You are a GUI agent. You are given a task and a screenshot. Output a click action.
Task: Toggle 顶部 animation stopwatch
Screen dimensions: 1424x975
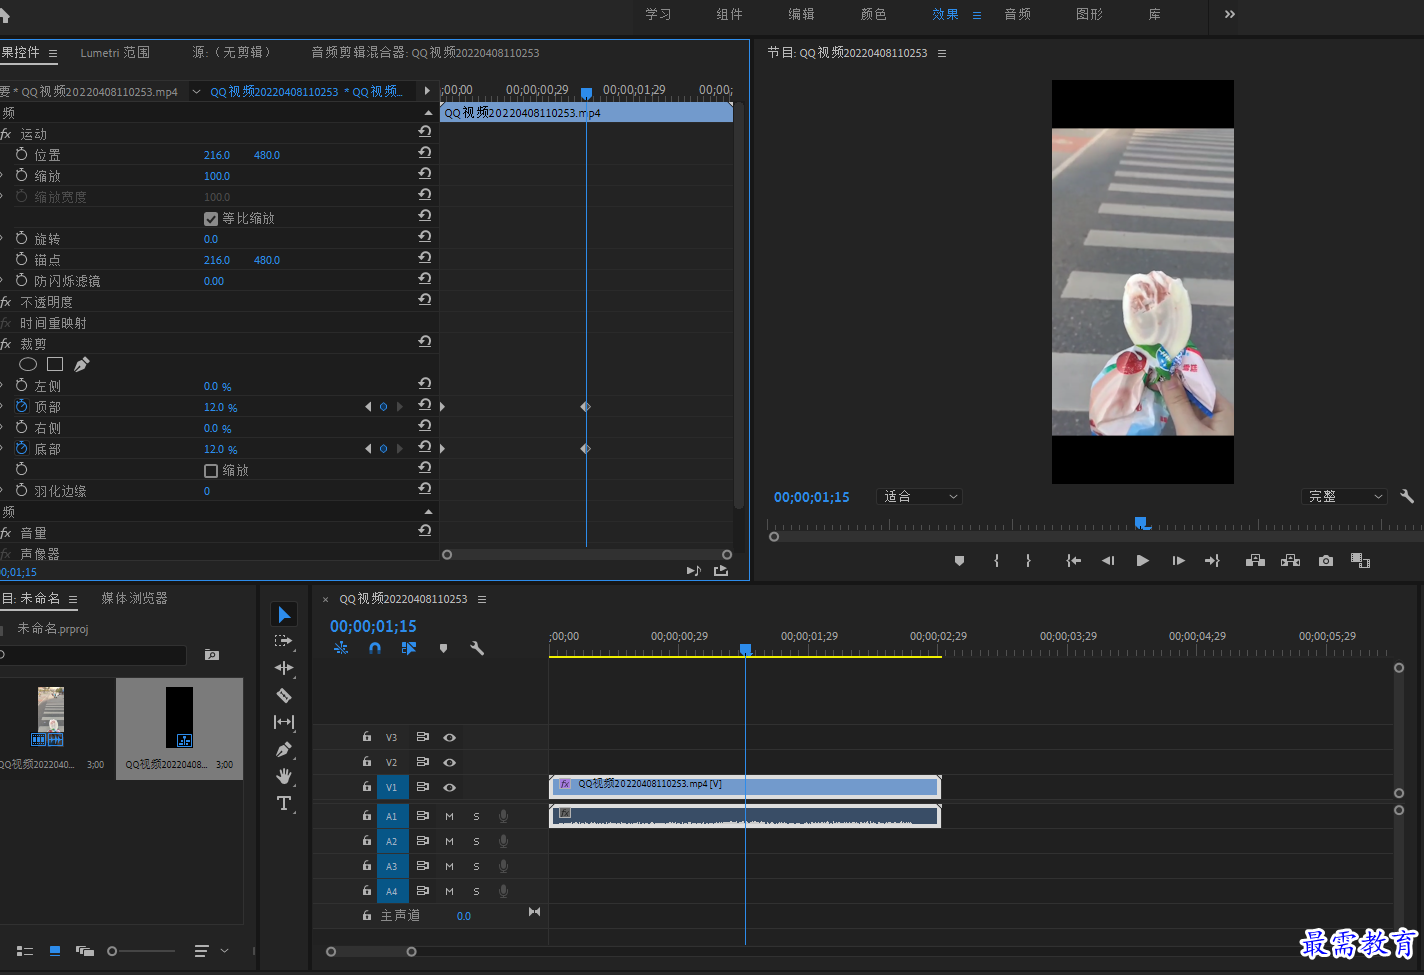[22, 407]
